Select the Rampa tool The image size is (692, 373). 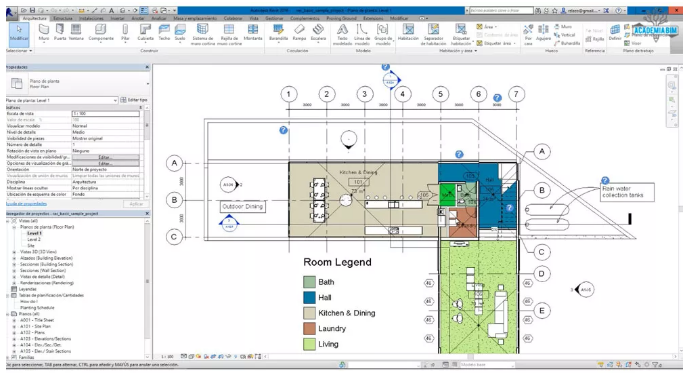coord(299,33)
